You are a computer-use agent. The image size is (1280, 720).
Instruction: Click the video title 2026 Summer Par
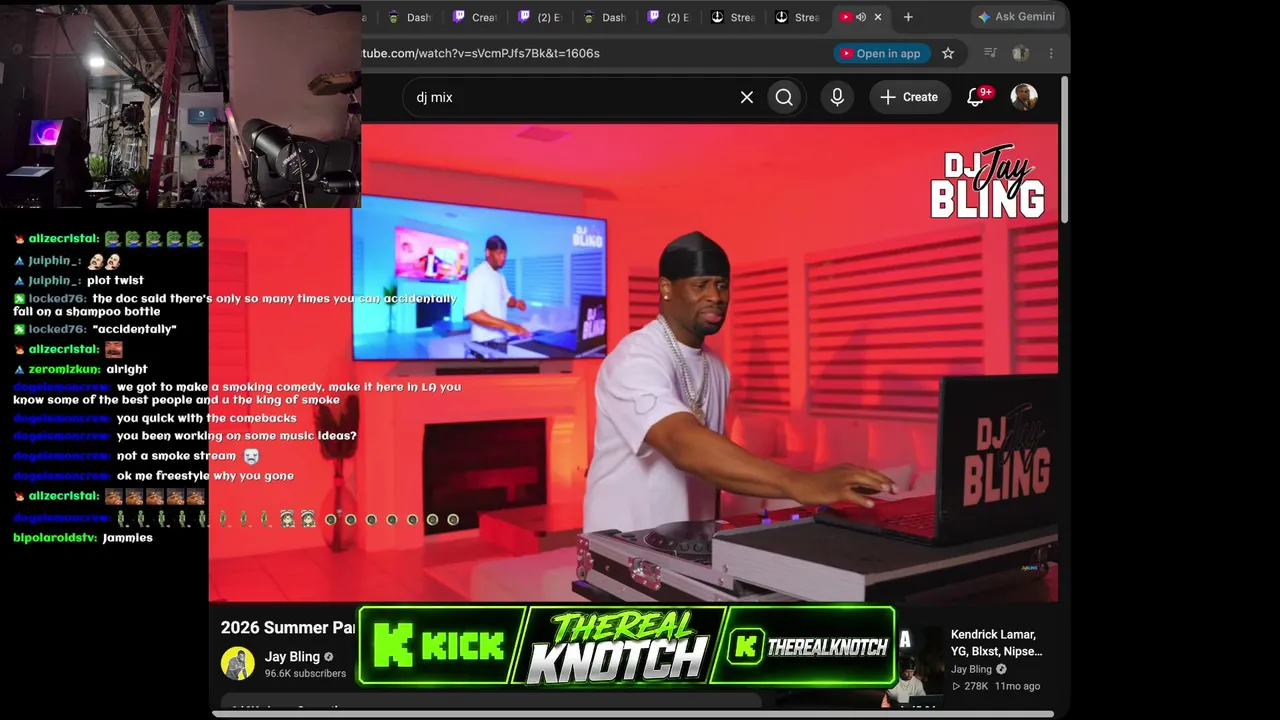tap(288, 628)
